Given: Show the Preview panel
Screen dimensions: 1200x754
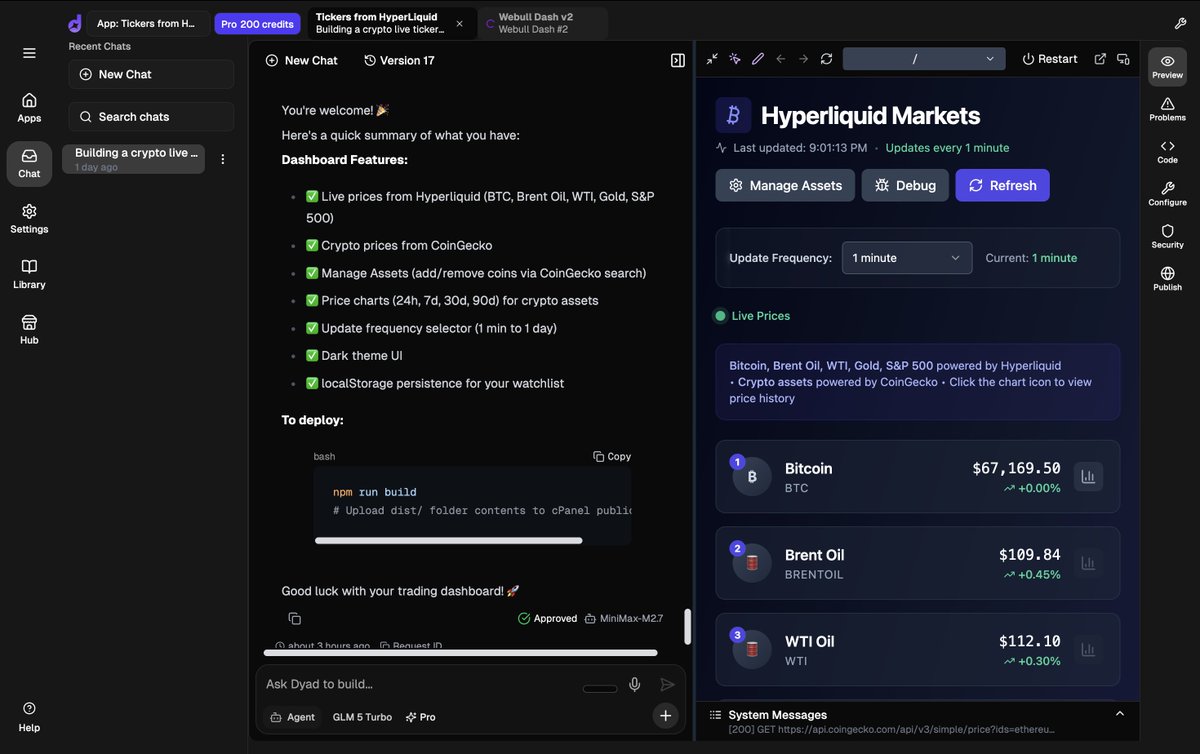Looking at the screenshot, I should 1167,67.
